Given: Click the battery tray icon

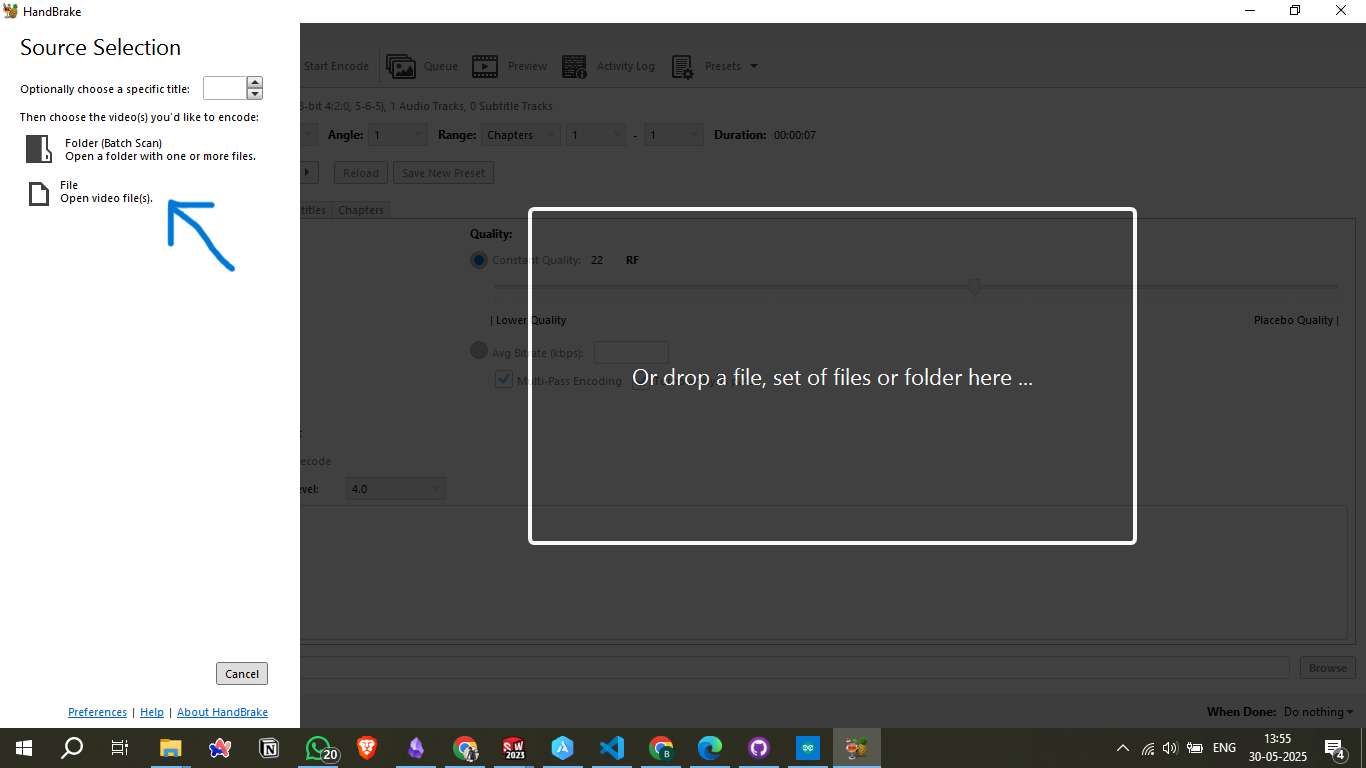Looking at the screenshot, I should coord(1194,748).
